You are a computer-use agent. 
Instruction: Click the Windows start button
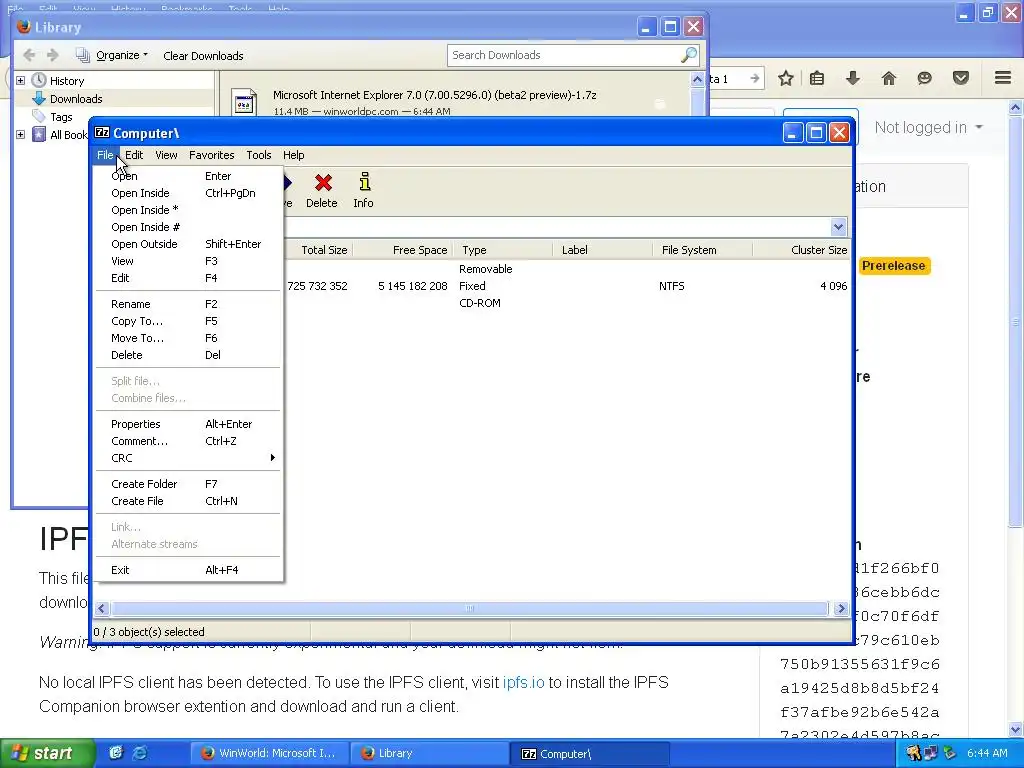pos(47,753)
